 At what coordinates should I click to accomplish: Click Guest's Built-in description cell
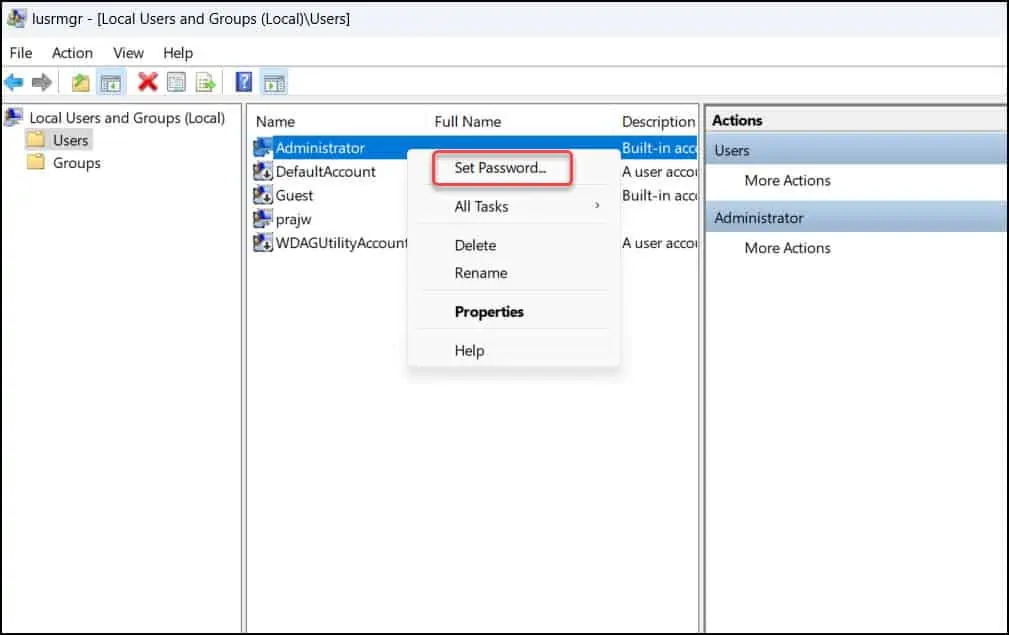[x=659, y=196]
